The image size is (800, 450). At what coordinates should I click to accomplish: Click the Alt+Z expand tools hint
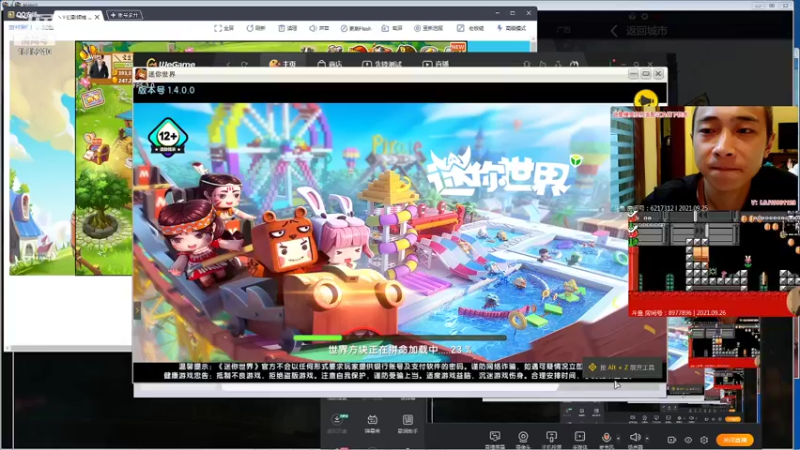[x=623, y=367]
